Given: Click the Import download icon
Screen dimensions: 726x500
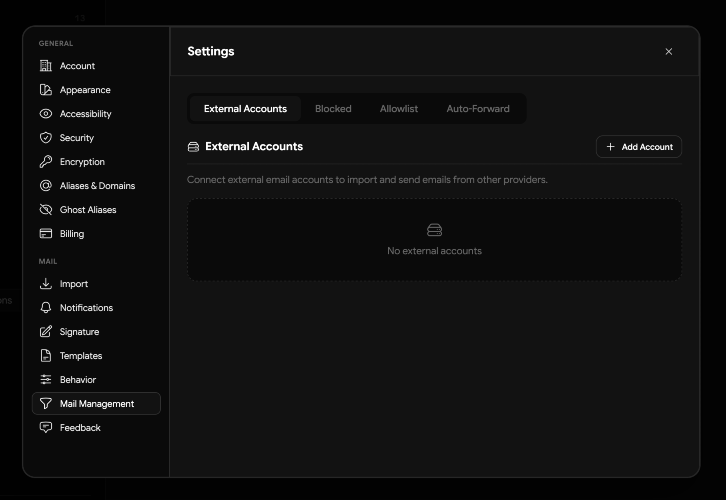Looking at the screenshot, I should coord(45,284).
